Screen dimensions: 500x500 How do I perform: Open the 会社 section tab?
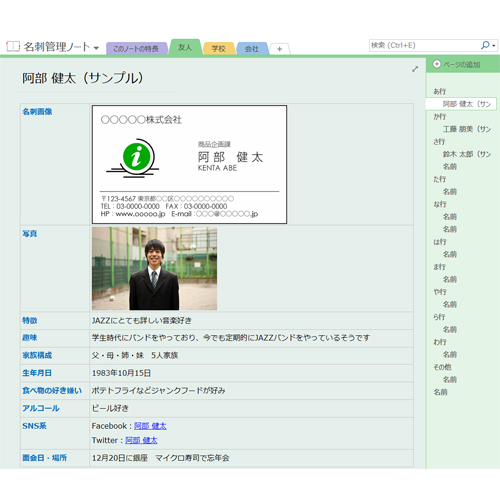[x=252, y=49]
